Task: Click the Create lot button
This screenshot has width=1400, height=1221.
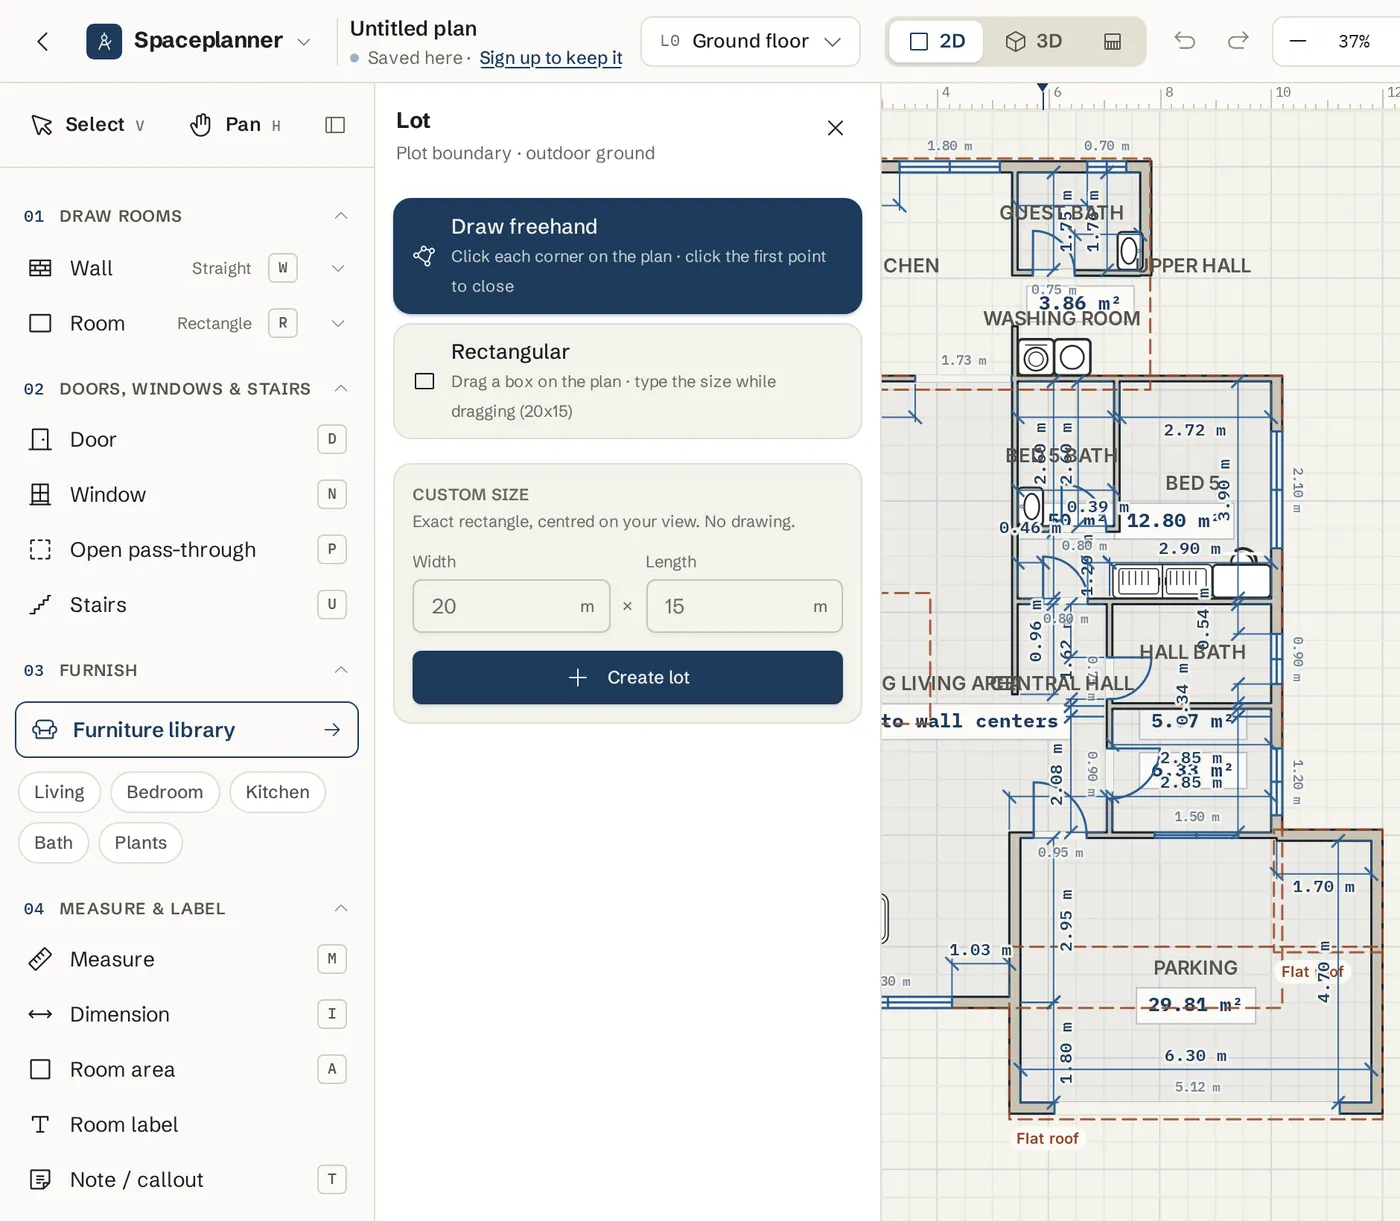Action: [627, 677]
